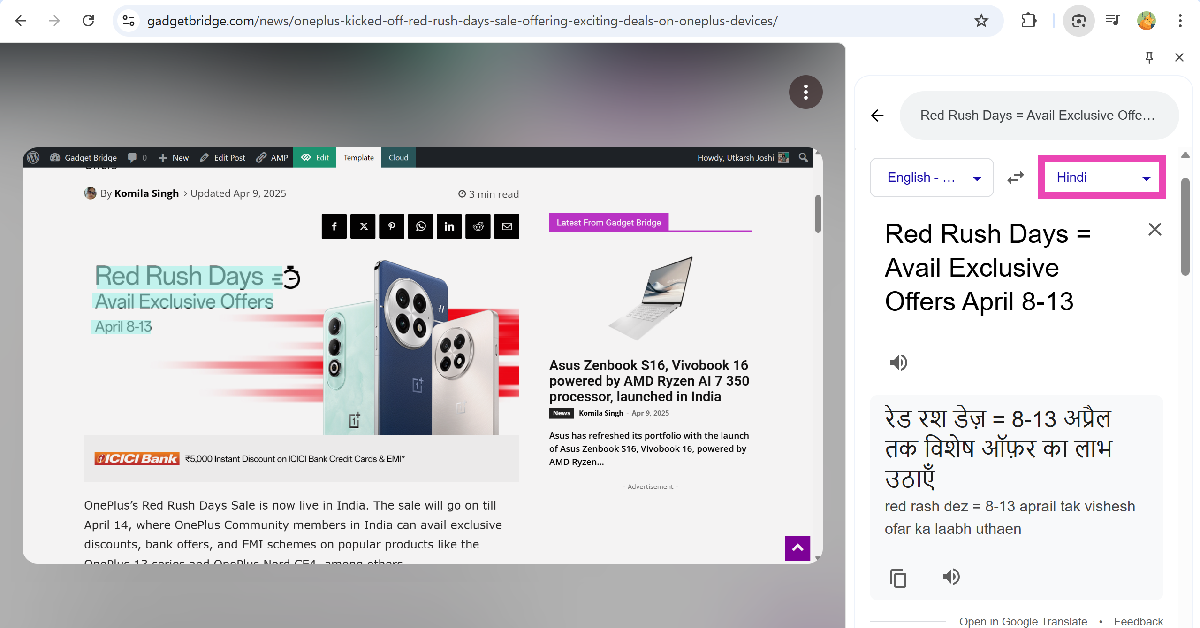Listen to the English source text
1200x628 pixels.
tap(898, 362)
